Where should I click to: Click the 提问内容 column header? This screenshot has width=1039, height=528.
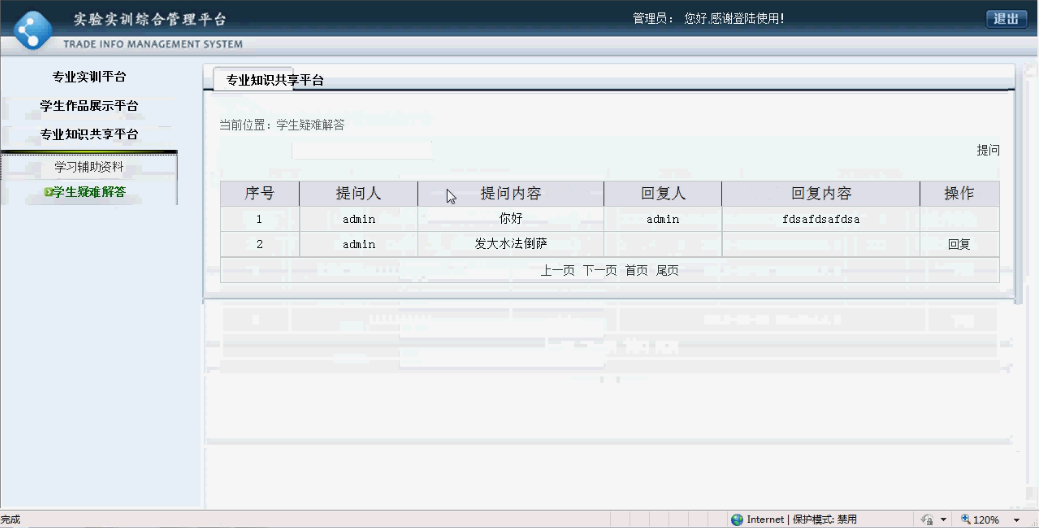[510, 193]
